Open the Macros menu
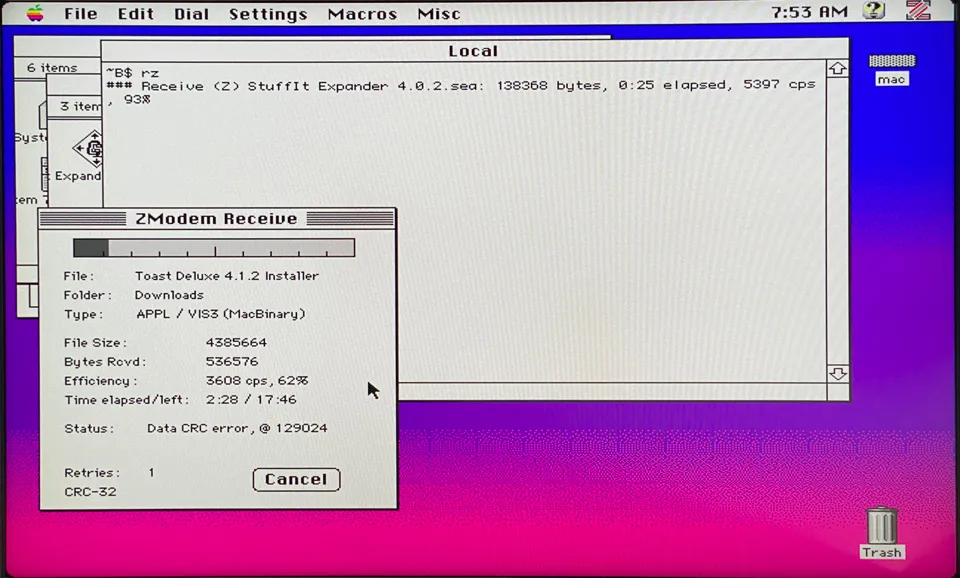 pyautogui.click(x=362, y=13)
